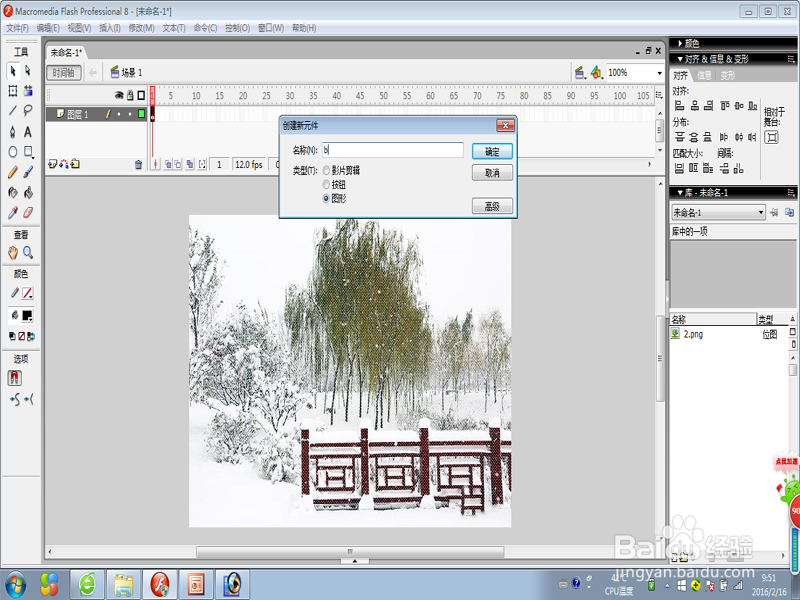Click the Delete Layer trash icon
Viewport: 800px width, 600px height.
[138, 164]
